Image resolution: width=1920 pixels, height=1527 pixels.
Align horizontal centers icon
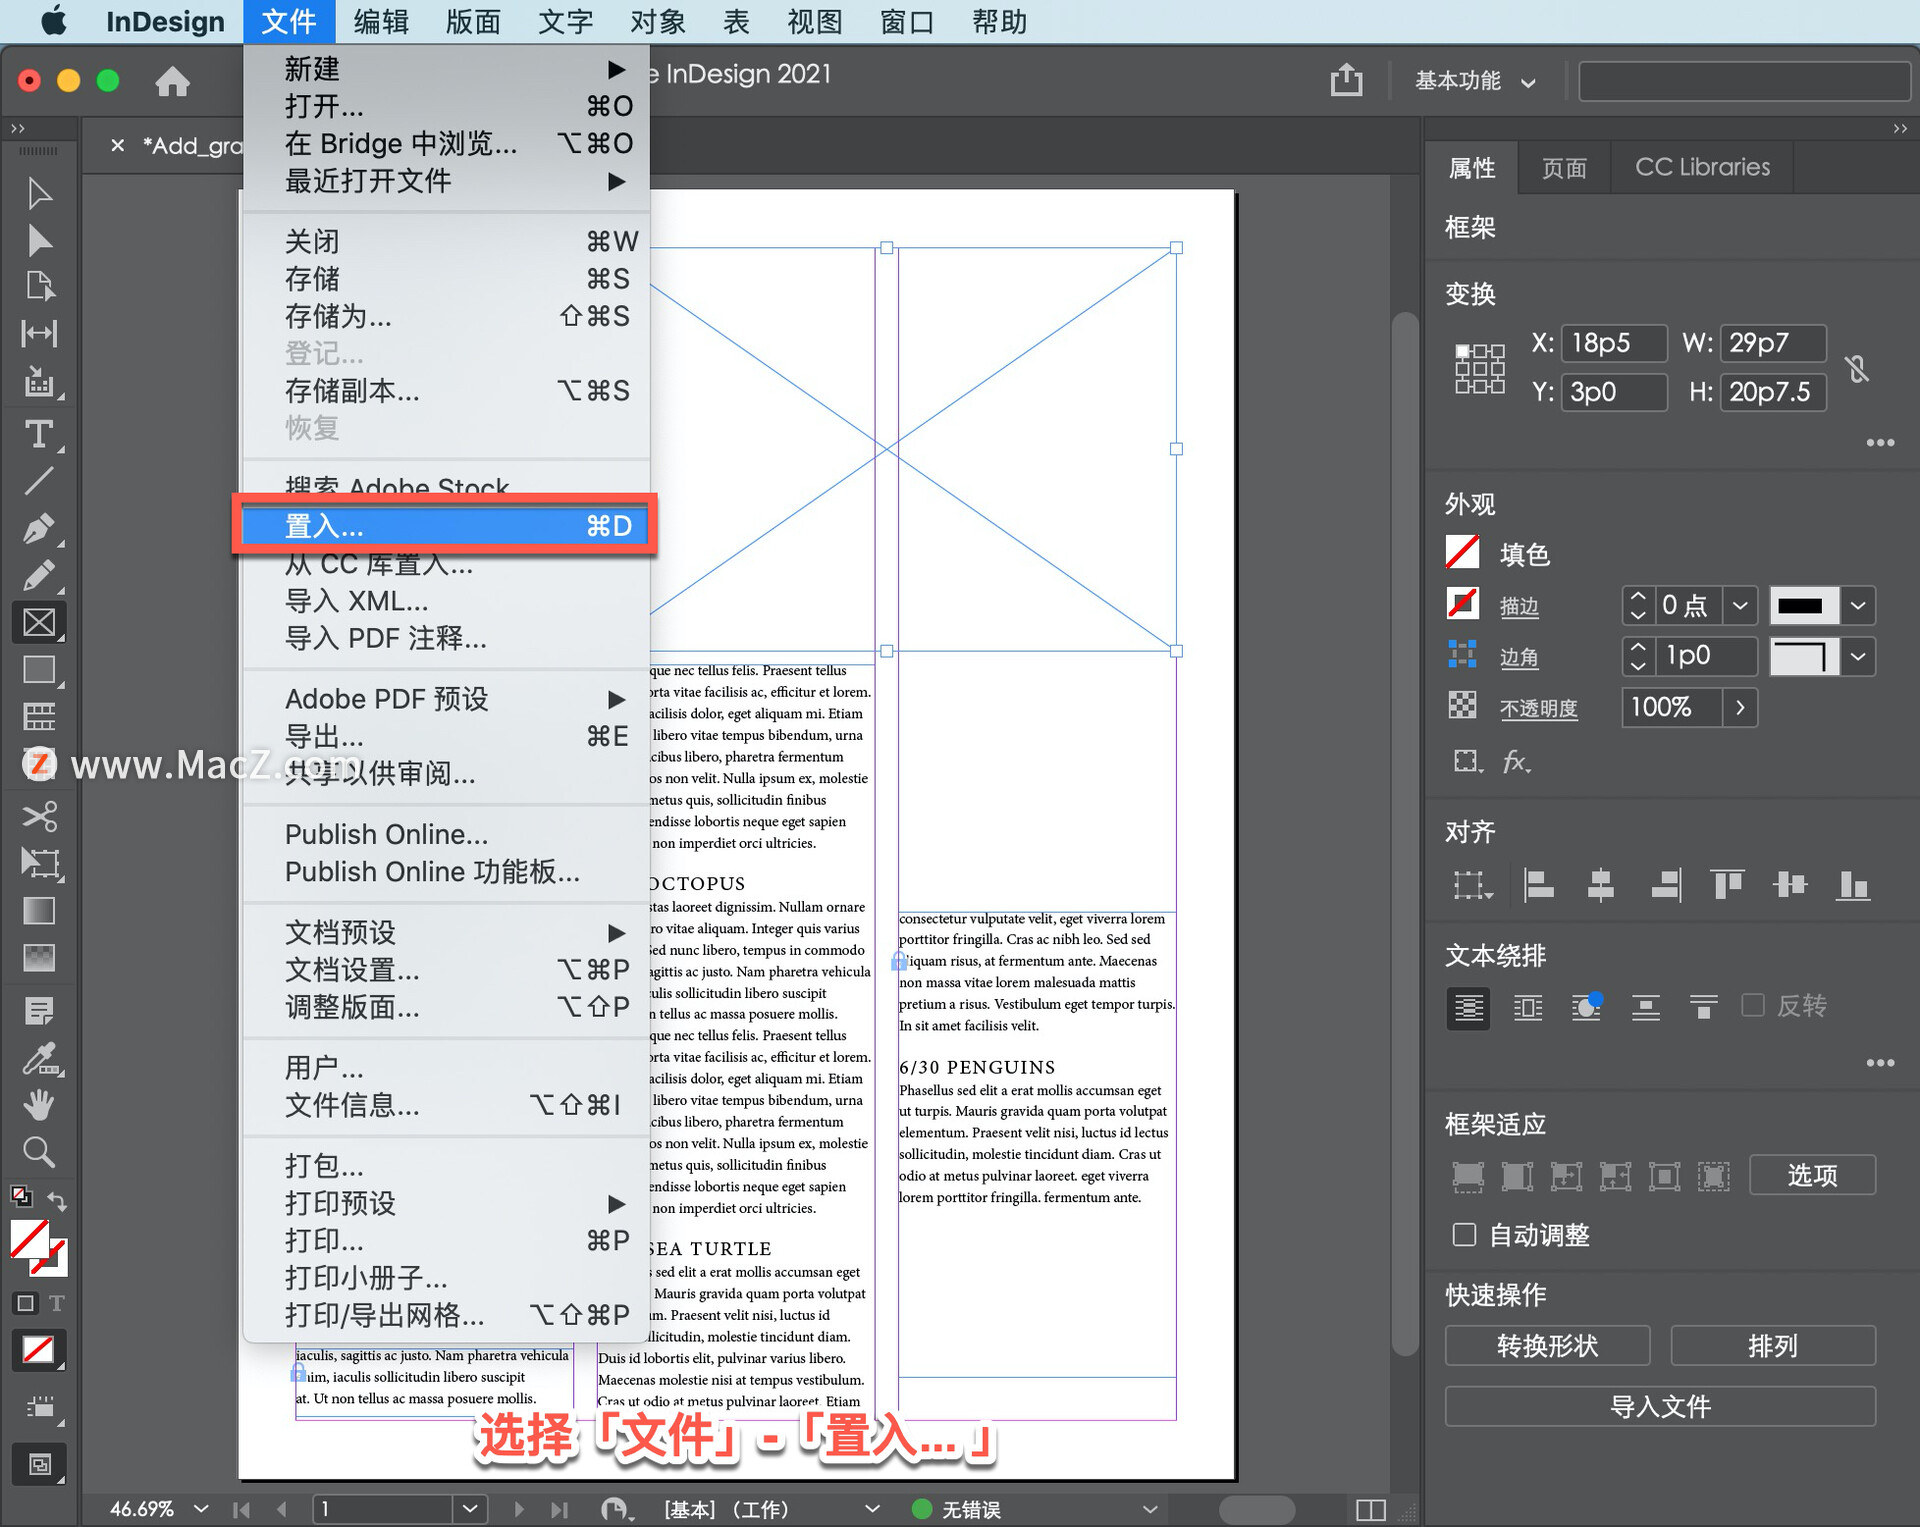pyautogui.click(x=1601, y=885)
